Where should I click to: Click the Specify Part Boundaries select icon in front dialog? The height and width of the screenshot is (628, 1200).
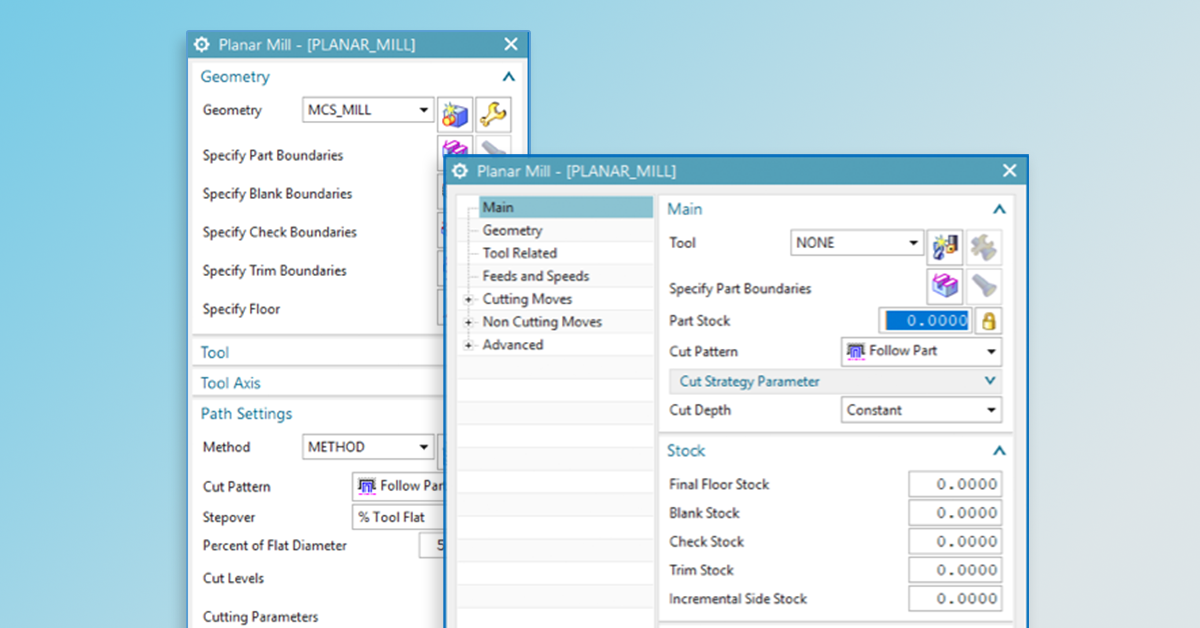pos(945,286)
